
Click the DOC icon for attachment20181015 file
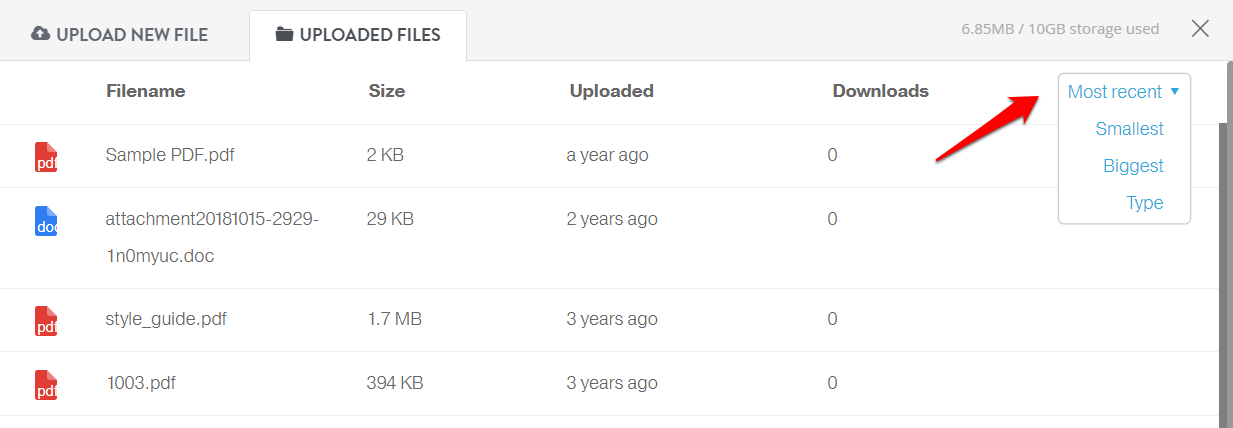[46, 221]
